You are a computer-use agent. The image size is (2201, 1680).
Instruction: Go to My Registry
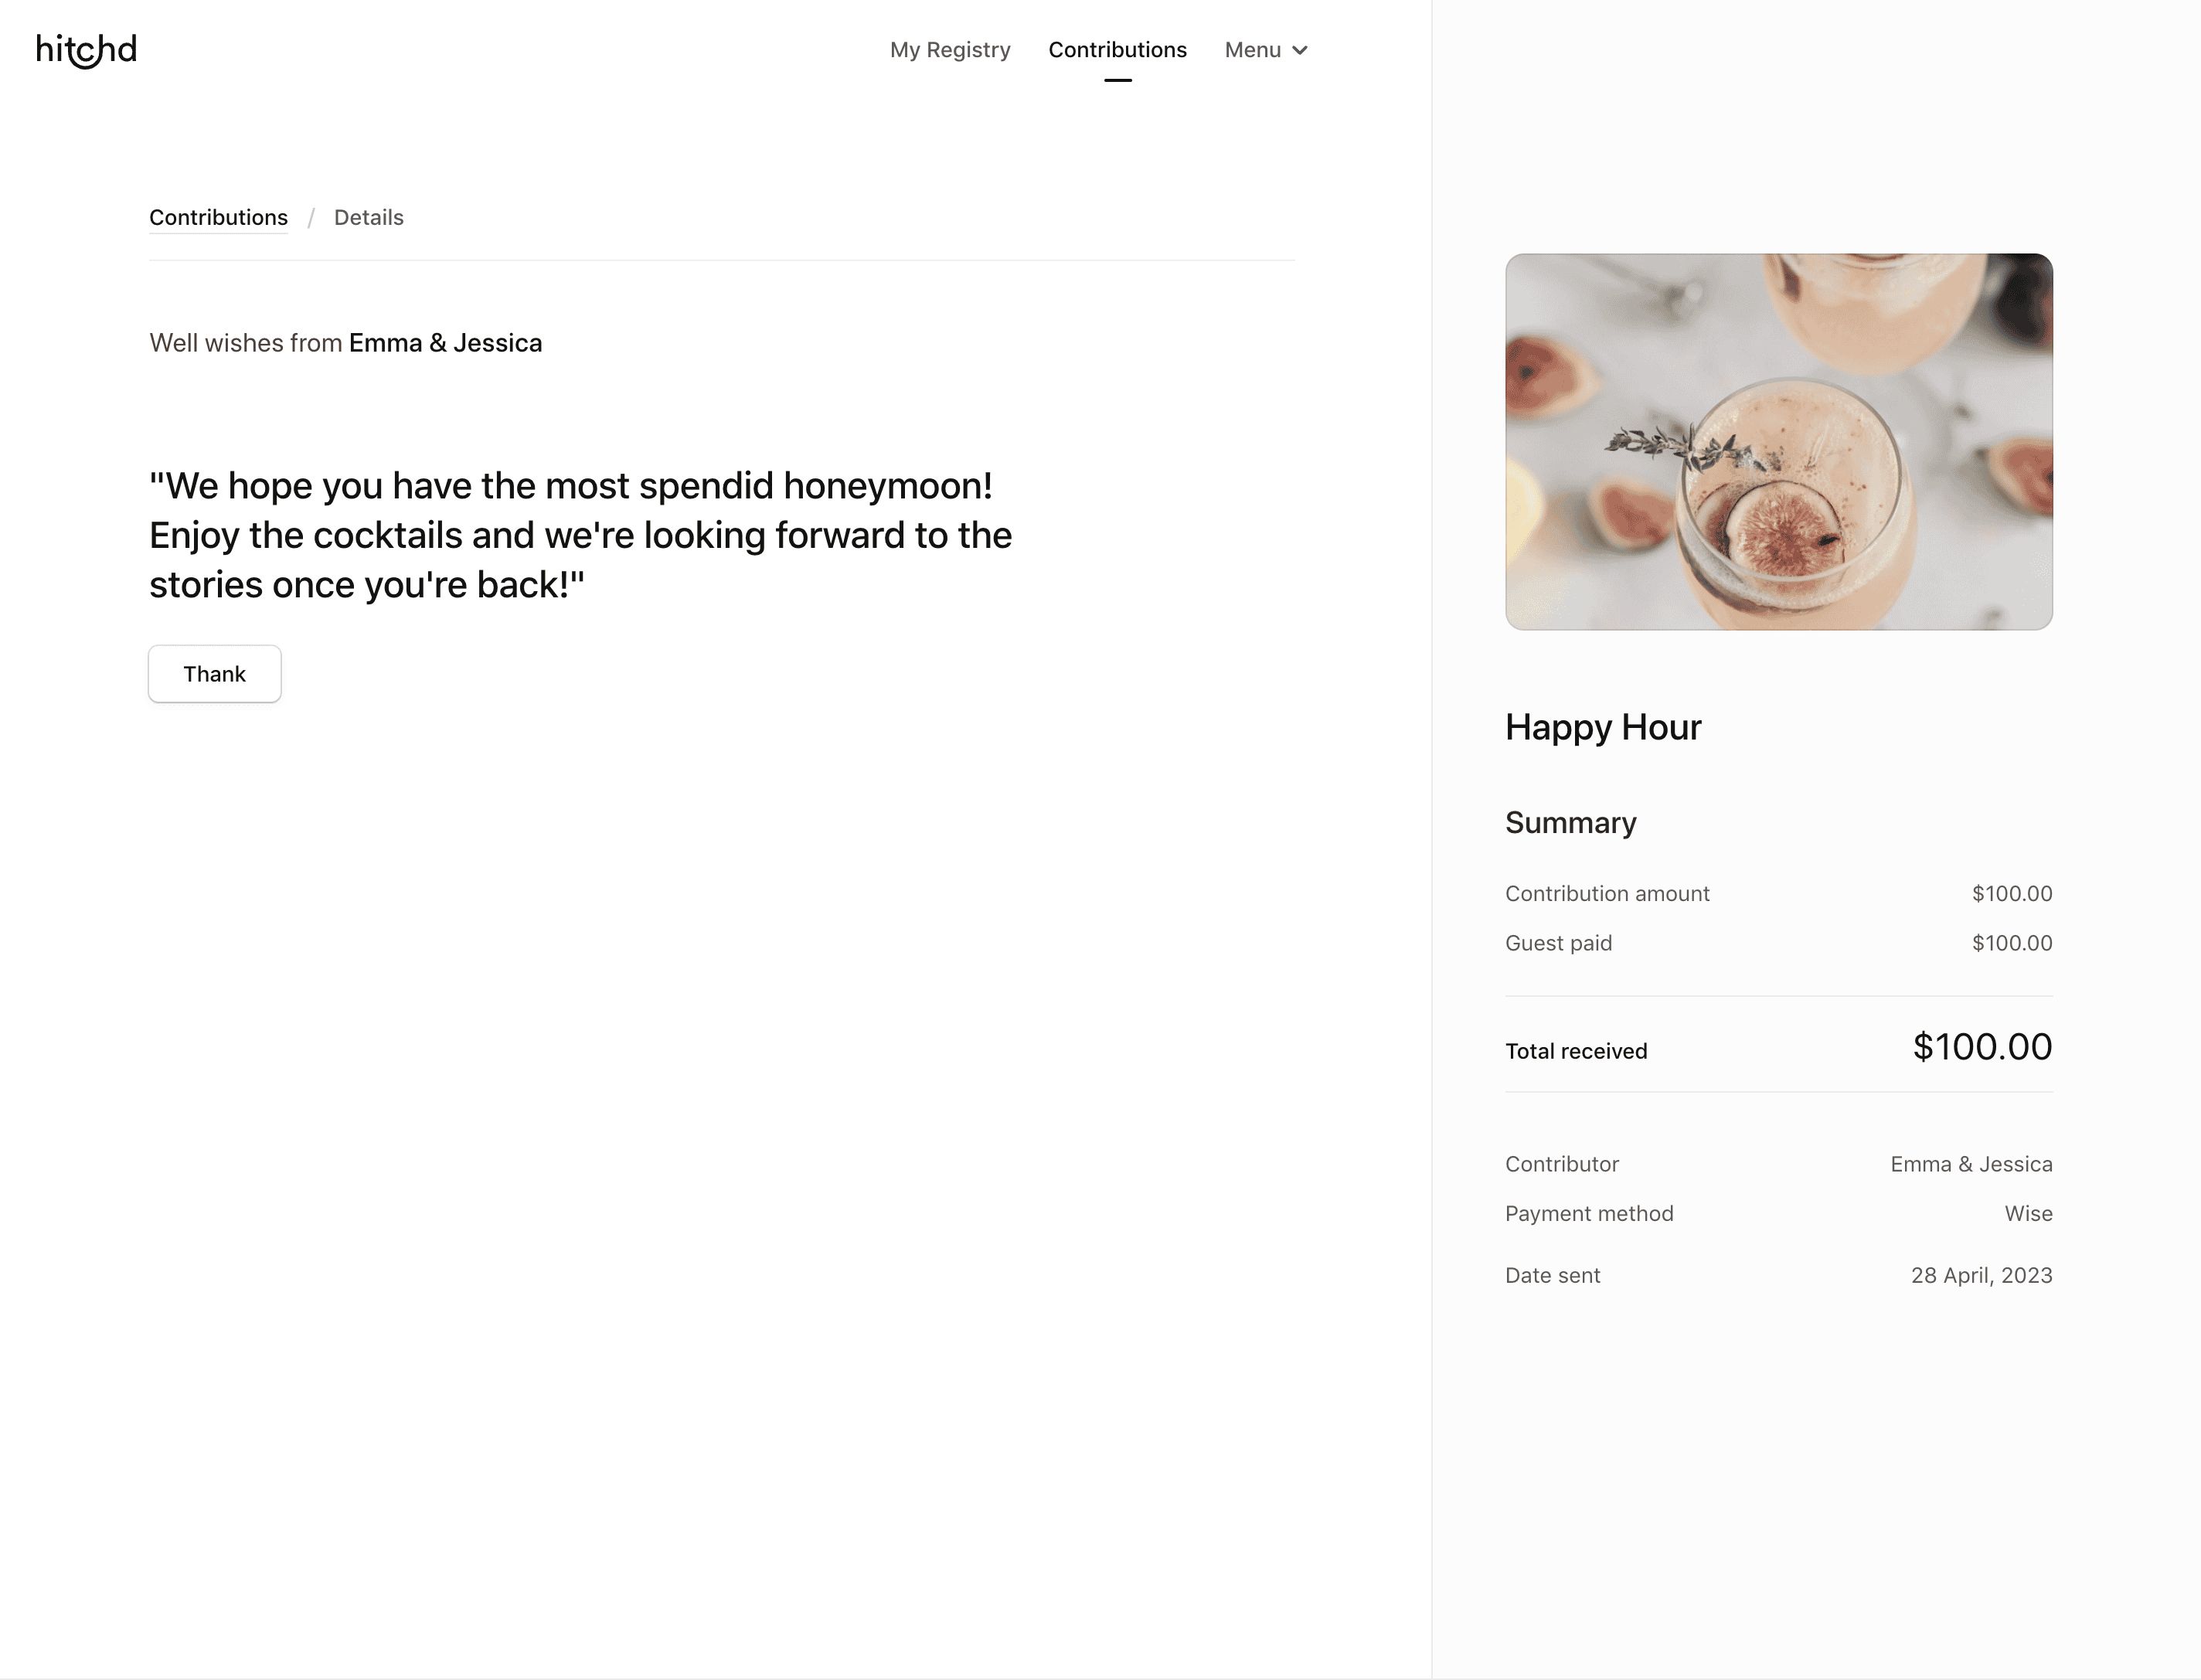click(949, 49)
